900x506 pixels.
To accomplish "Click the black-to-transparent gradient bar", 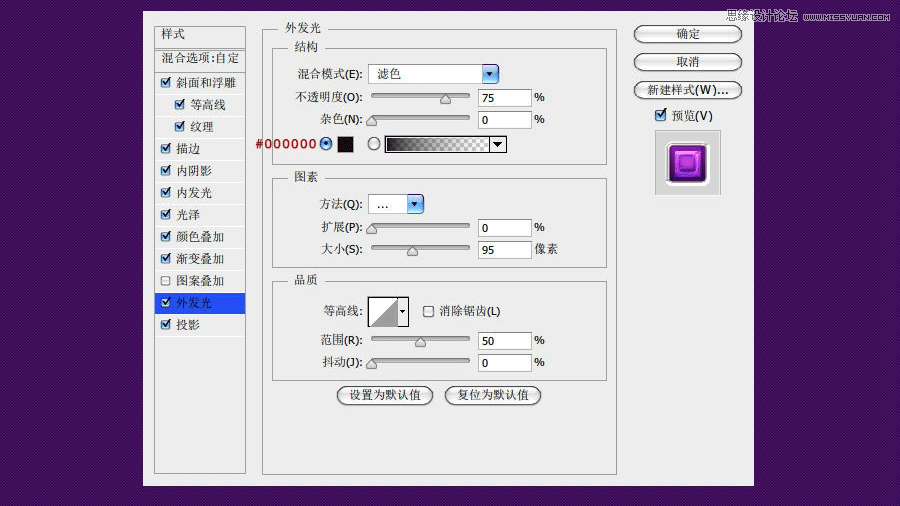I will (x=437, y=144).
